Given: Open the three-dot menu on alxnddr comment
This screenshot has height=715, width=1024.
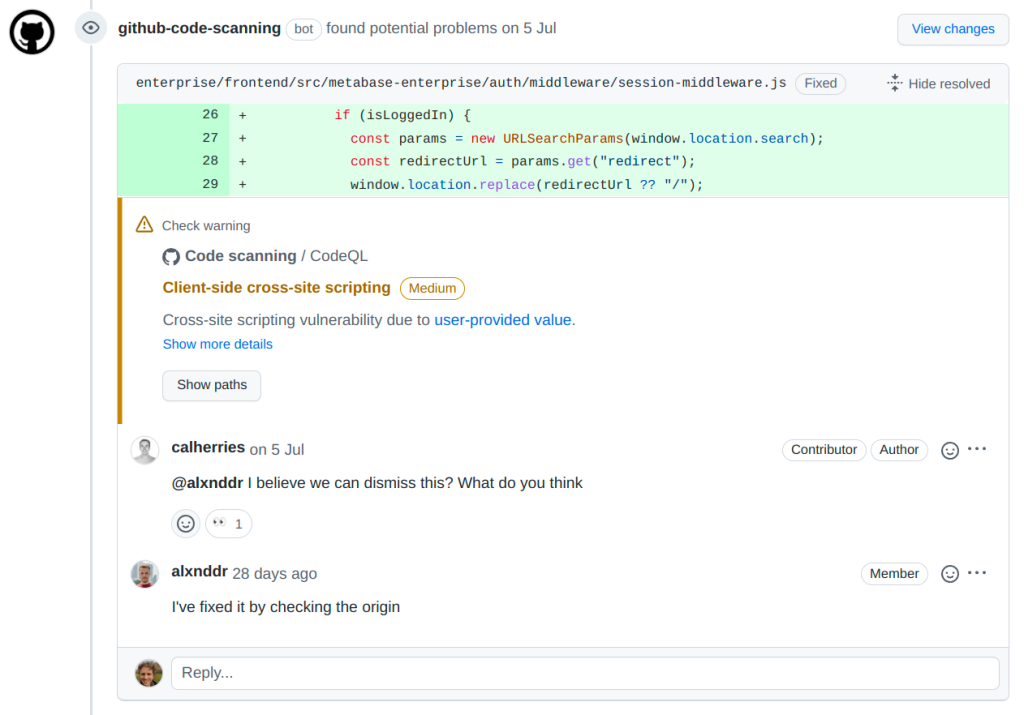Looking at the screenshot, I should [978, 573].
